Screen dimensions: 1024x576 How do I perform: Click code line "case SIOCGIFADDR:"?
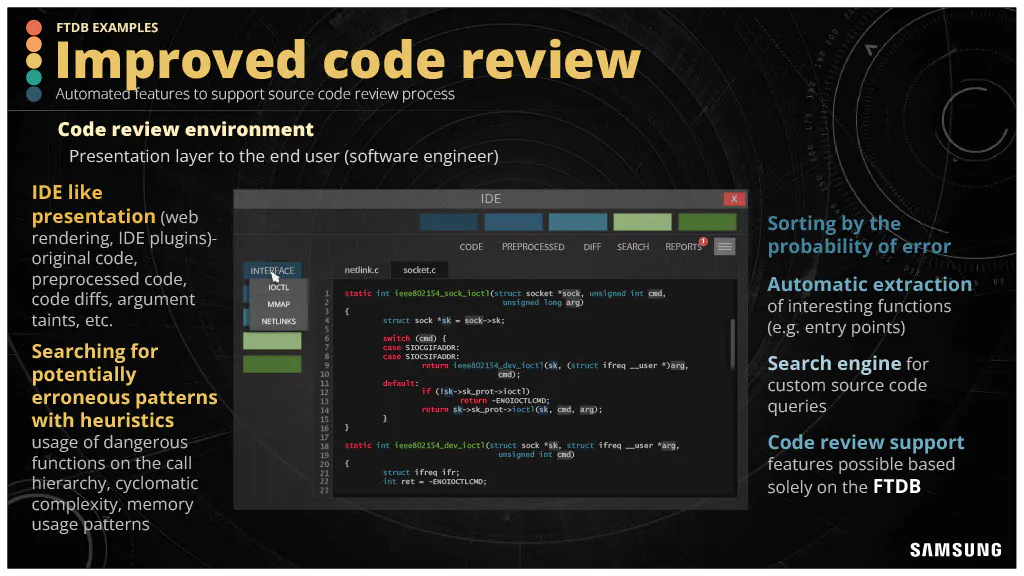[421, 347]
